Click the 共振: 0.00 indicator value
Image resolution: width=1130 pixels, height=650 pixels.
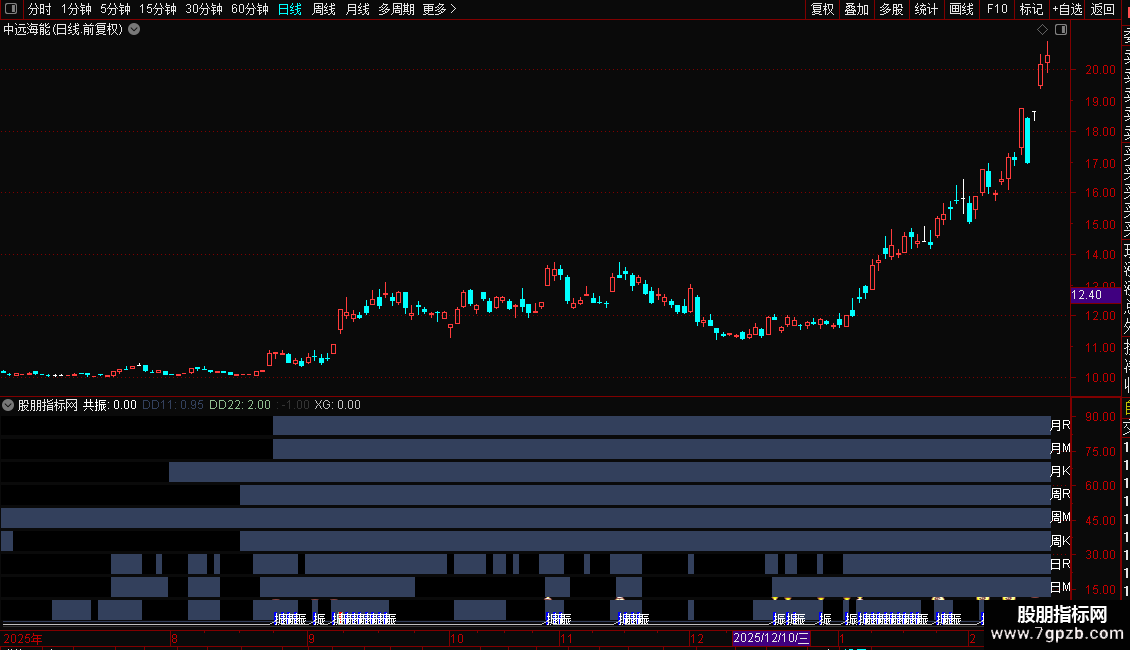point(110,405)
